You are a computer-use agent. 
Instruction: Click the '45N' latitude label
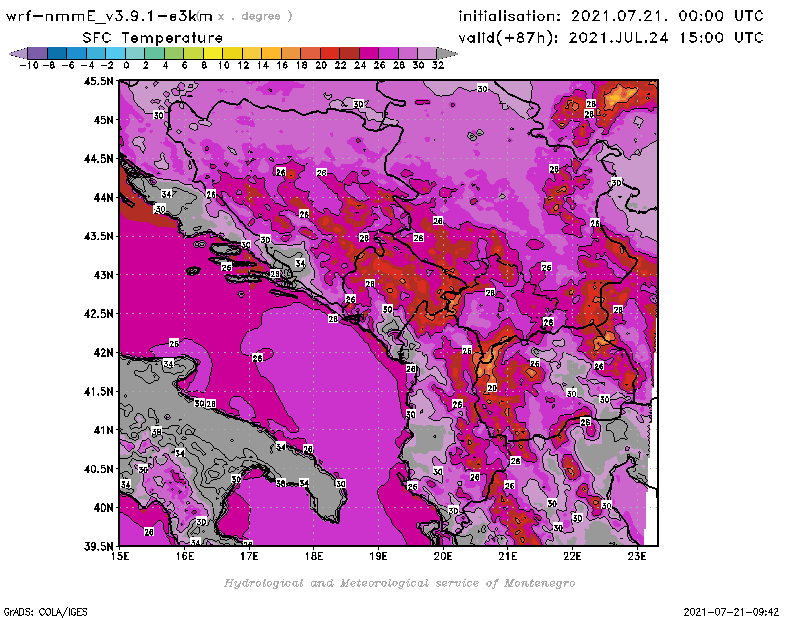[103, 120]
